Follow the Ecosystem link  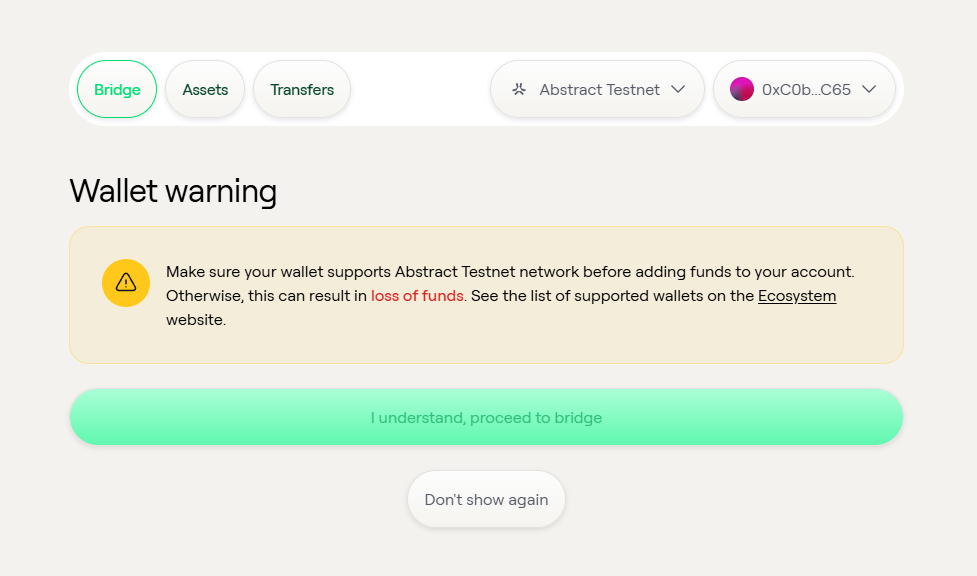tap(797, 296)
